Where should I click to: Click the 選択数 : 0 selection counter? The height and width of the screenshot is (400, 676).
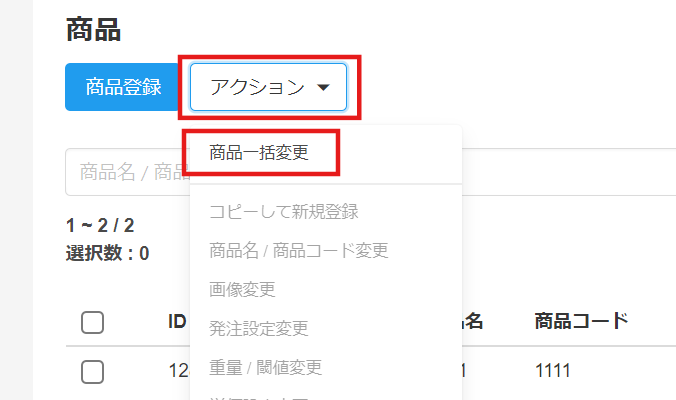tap(107, 253)
